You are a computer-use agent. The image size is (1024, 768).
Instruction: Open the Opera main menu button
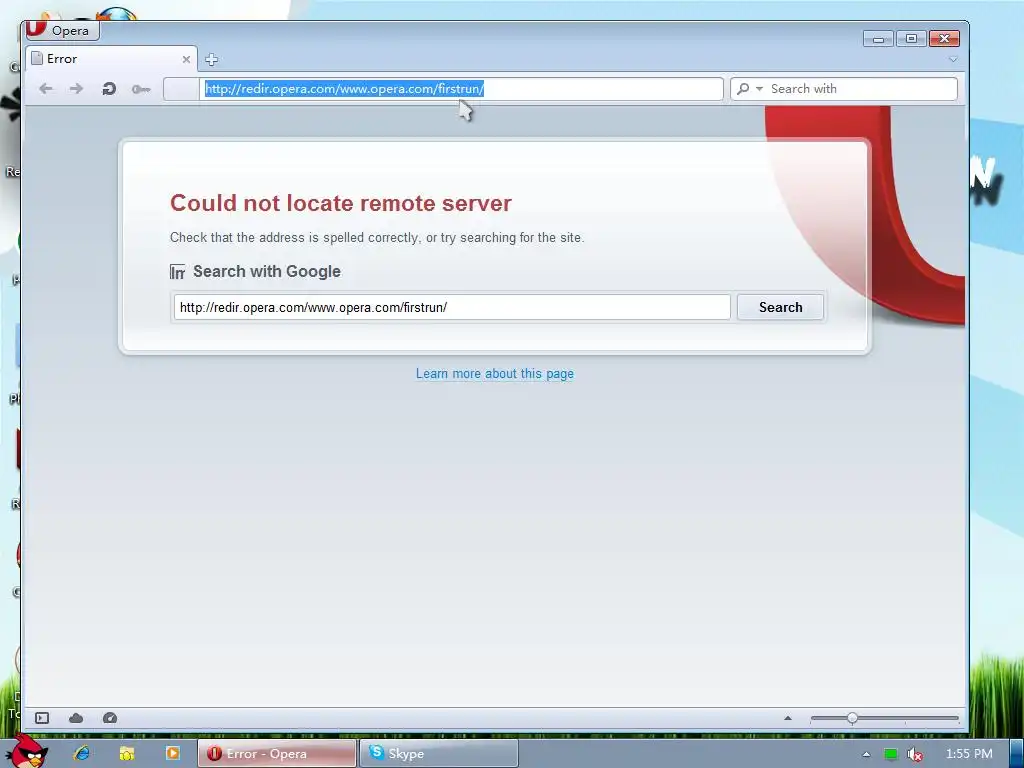pos(62,30)
